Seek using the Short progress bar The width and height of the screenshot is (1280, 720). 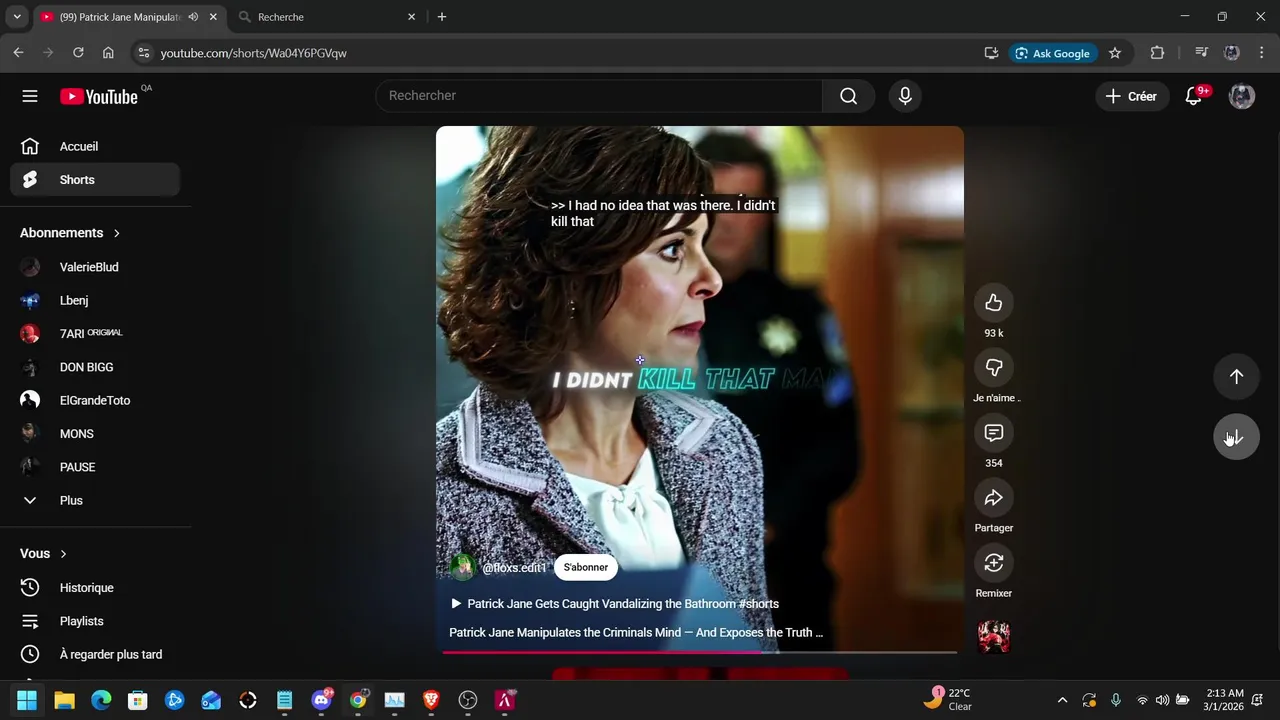click(x=700, y=652)
